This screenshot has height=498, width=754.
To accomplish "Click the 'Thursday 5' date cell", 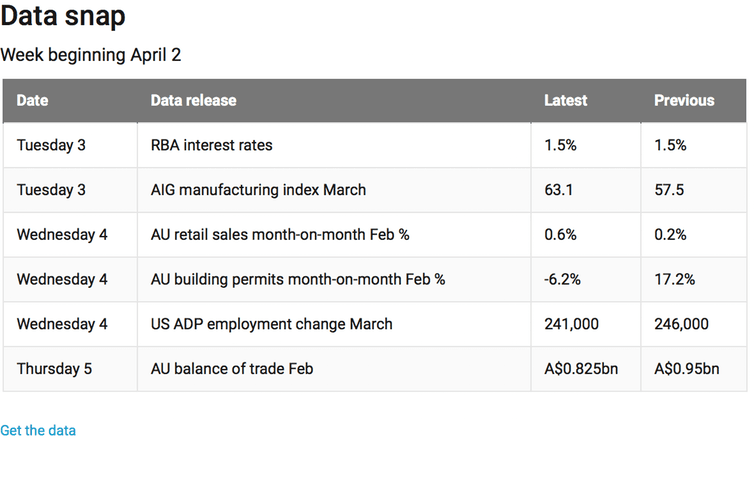I will [55, 369].
